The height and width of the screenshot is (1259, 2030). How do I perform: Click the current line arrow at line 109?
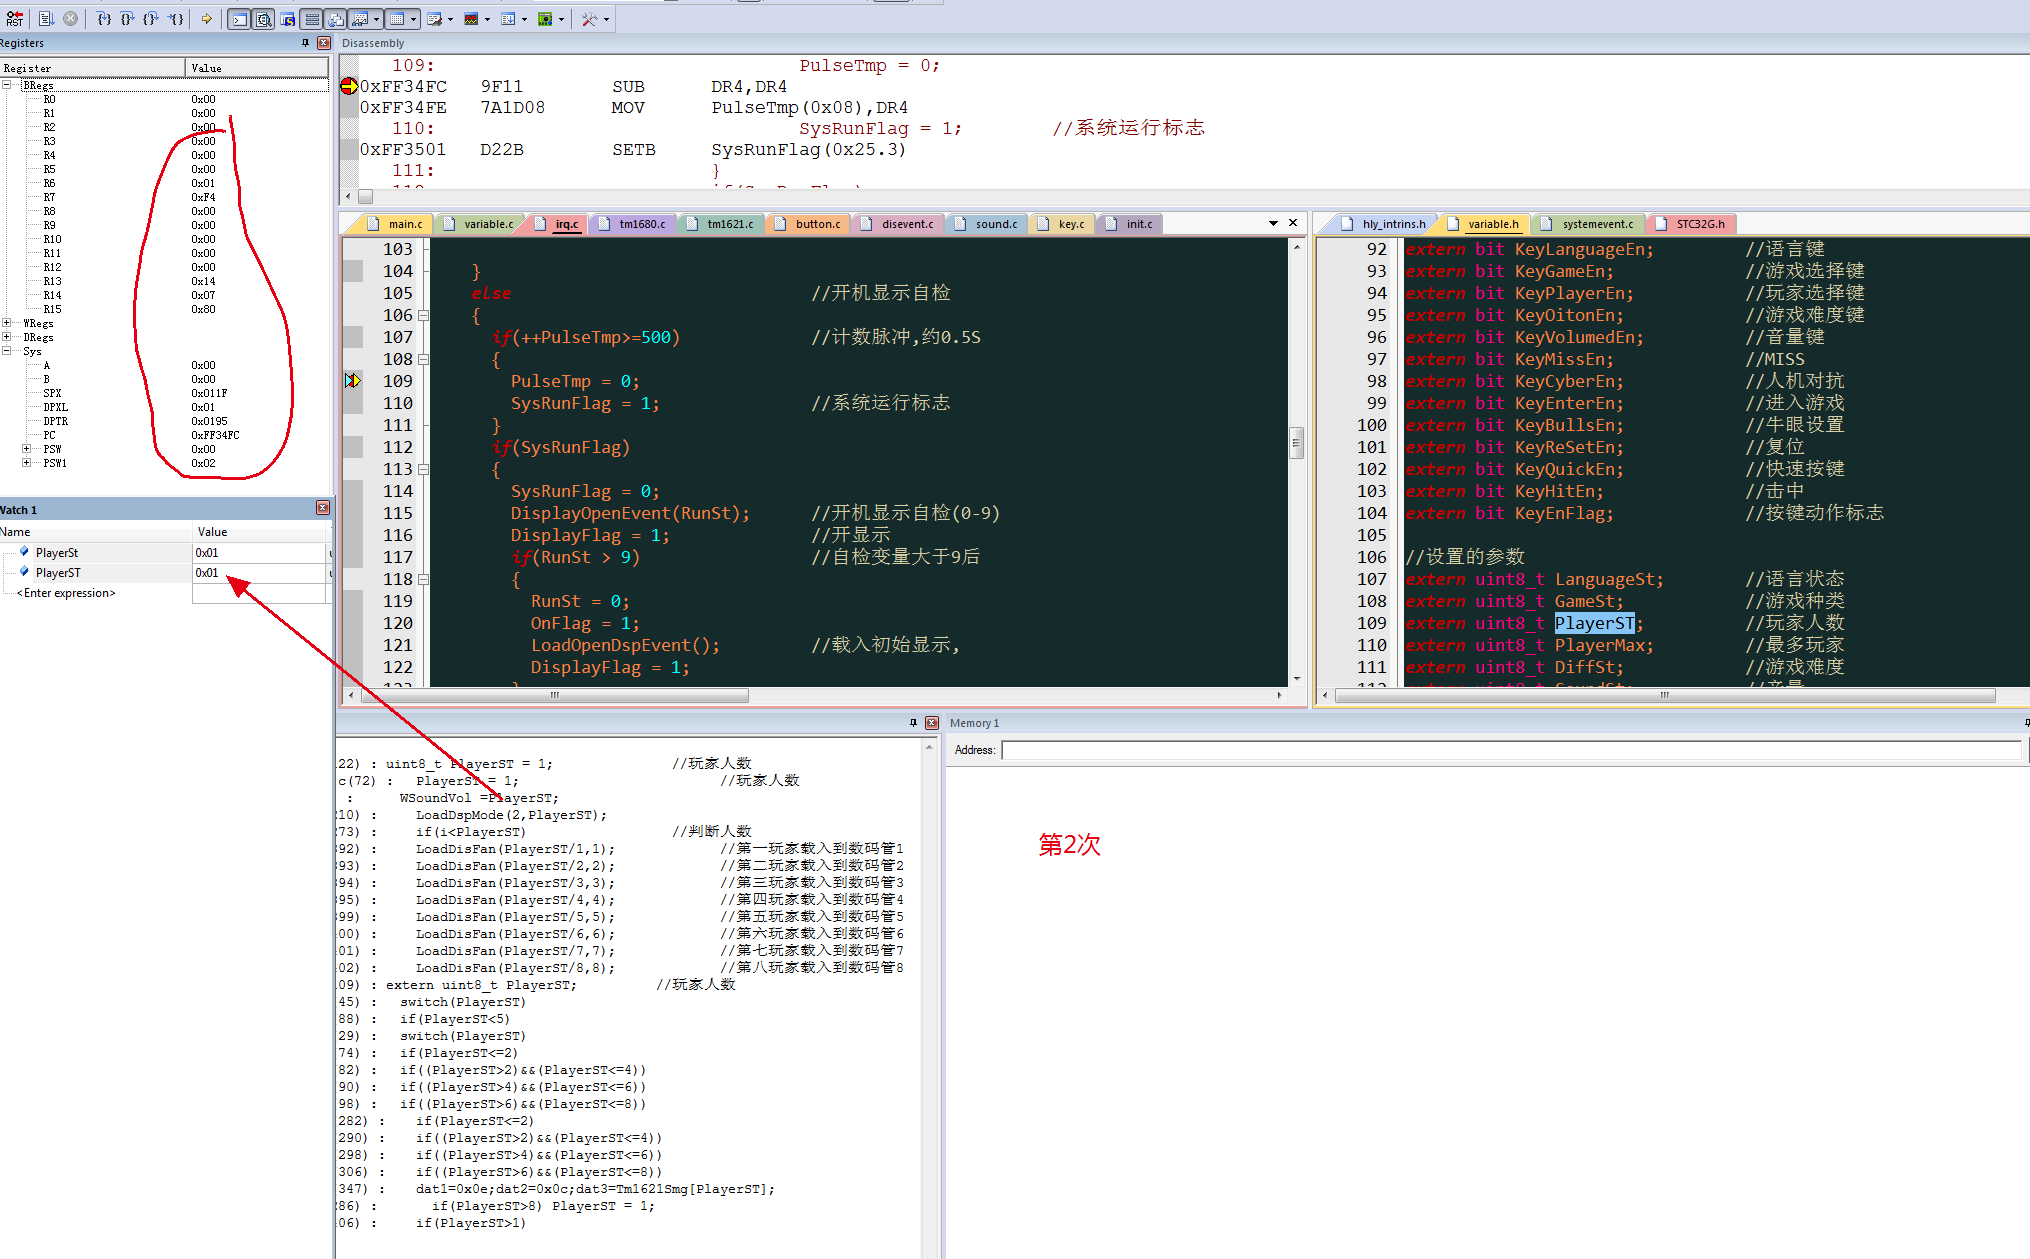coord(352,380)
